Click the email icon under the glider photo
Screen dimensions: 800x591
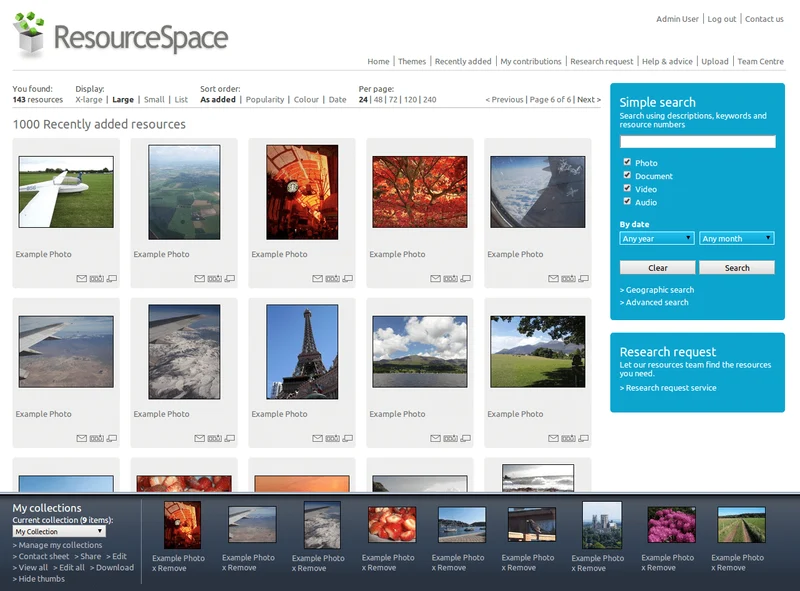coord(80,278)
